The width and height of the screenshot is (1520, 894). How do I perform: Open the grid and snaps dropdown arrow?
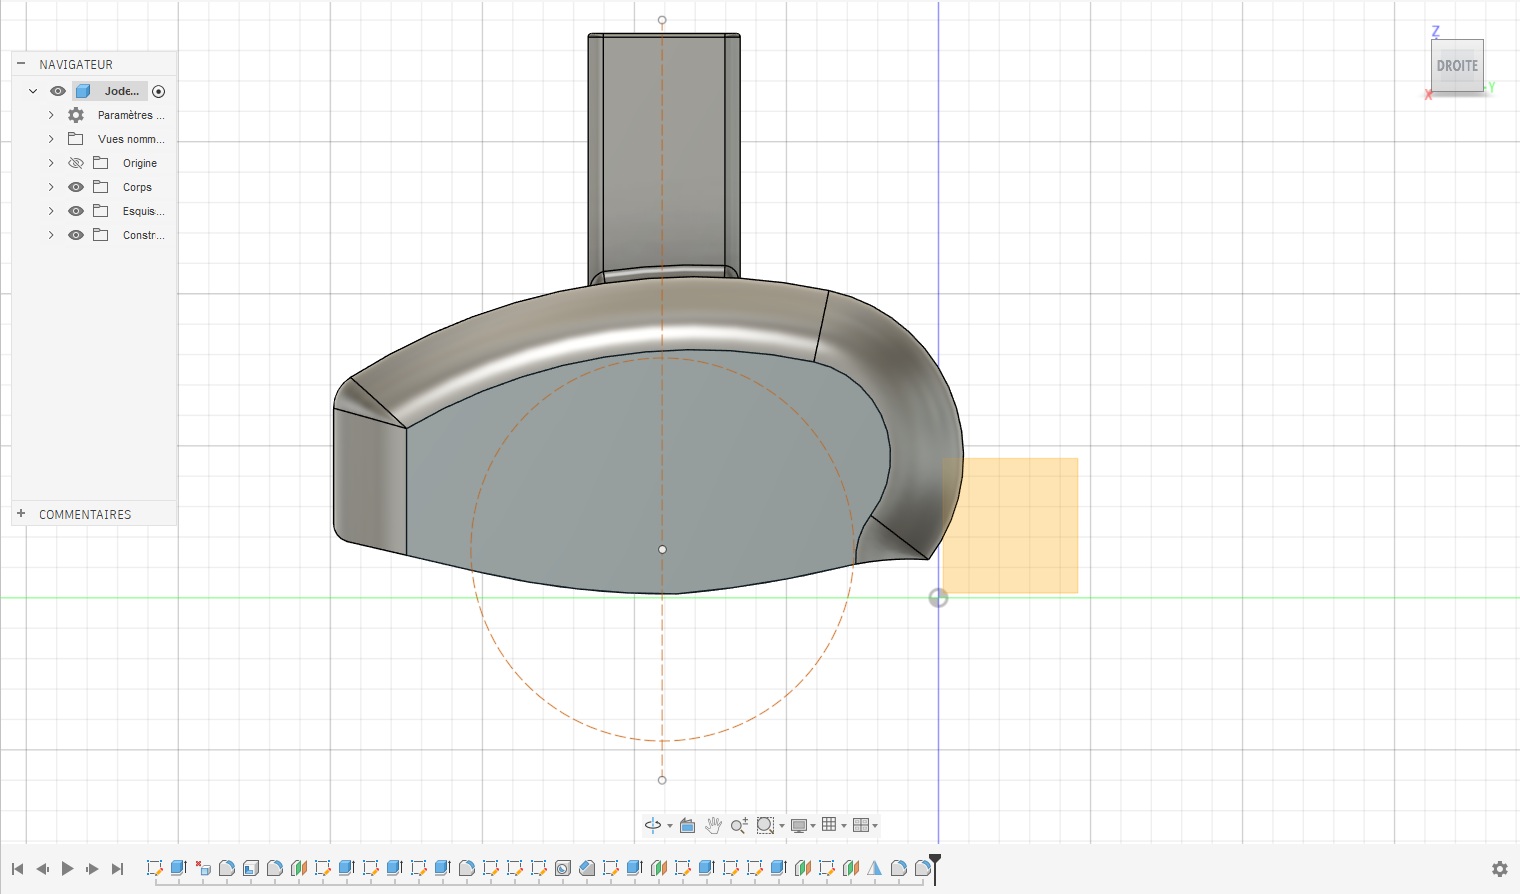(844, 826)
